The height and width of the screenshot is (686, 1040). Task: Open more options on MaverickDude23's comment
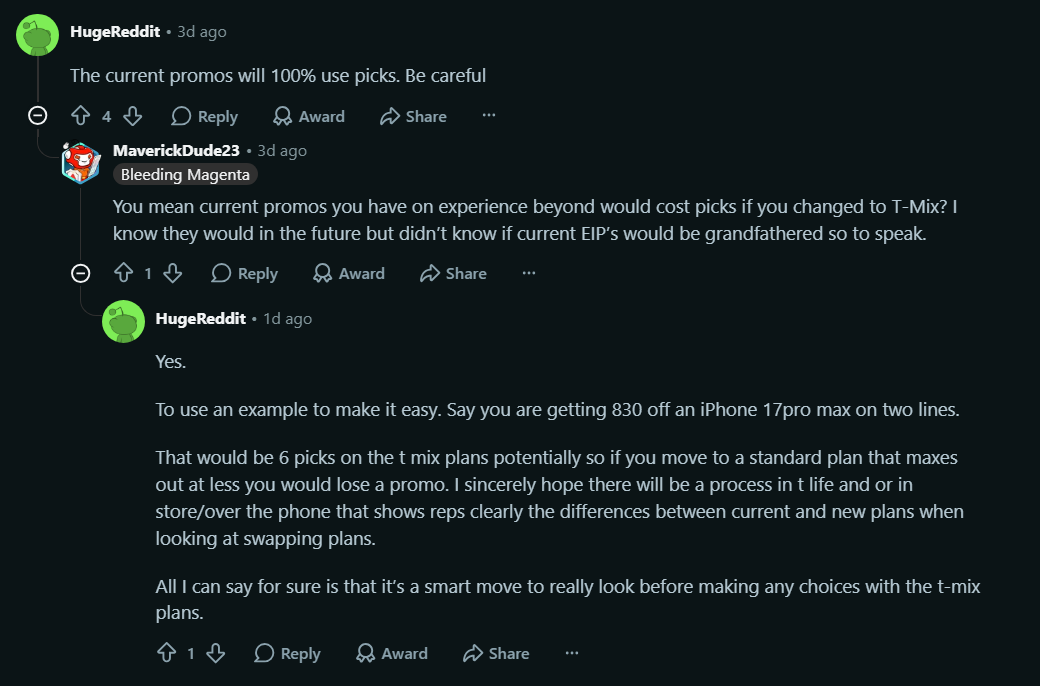[x=529, y=273]
